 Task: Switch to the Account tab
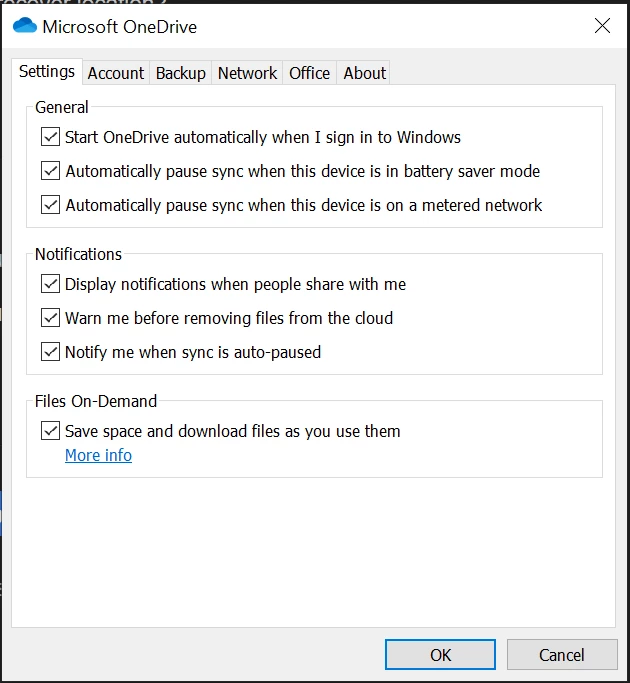pyautogui.click(x=115, y=73)
